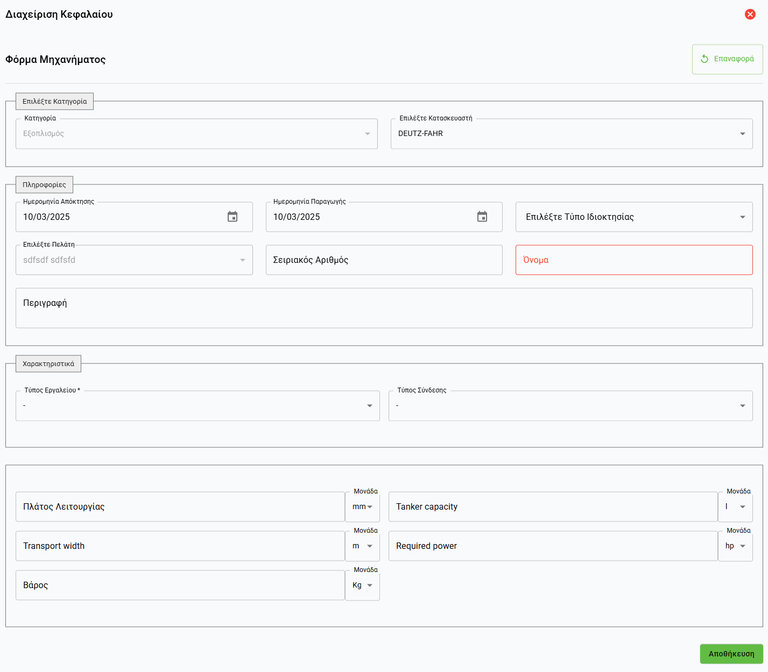The image size is (768, 672).
Task: Close the Διαχείριση Κεφαλαίου dialog
Action: (x=750, y=14)
